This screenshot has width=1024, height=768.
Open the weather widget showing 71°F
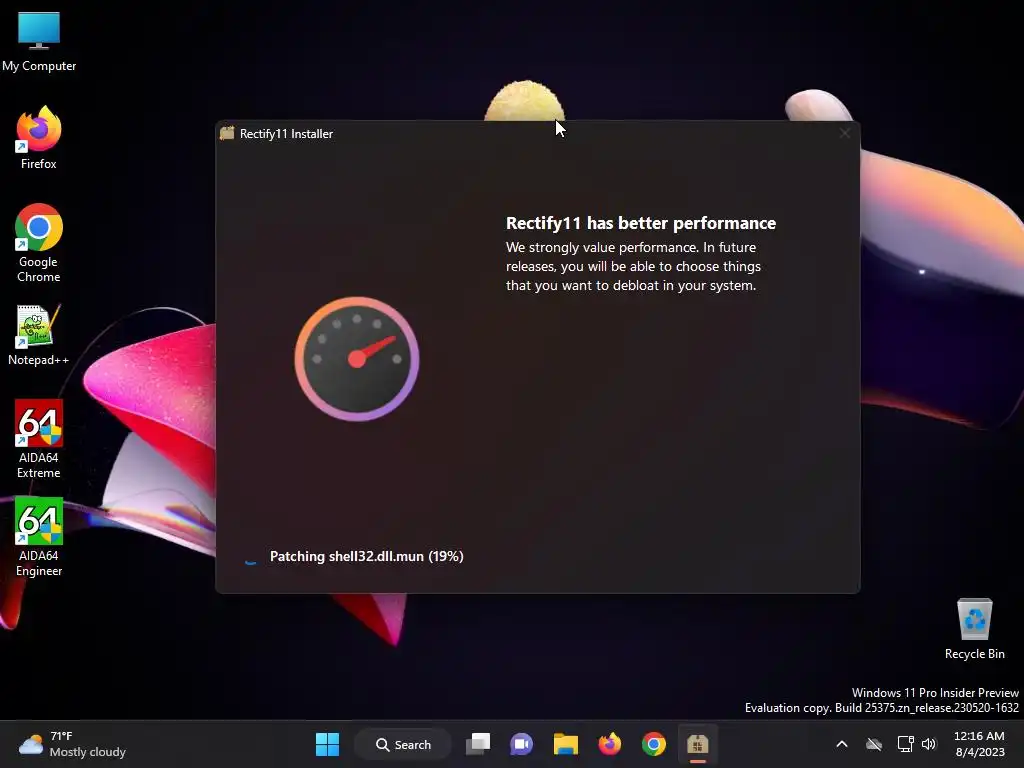[72, 744]
